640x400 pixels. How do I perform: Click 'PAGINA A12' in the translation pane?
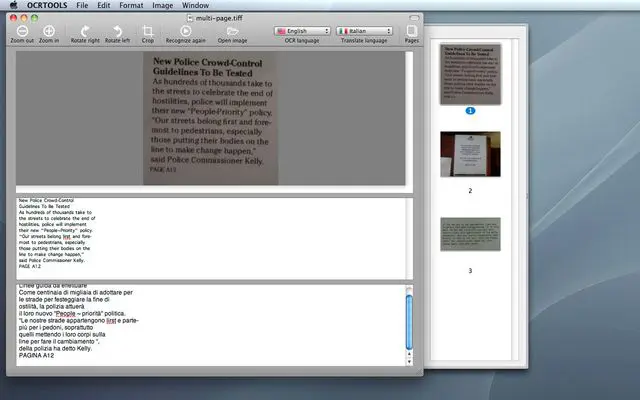click(36, 356)
